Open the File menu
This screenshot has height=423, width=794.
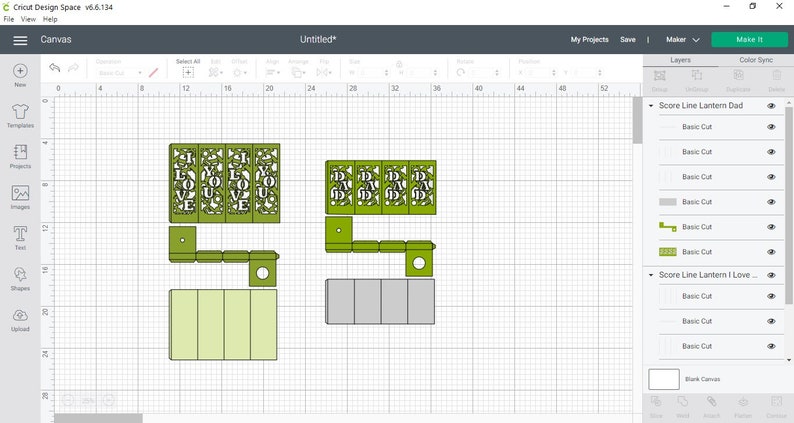9,19
